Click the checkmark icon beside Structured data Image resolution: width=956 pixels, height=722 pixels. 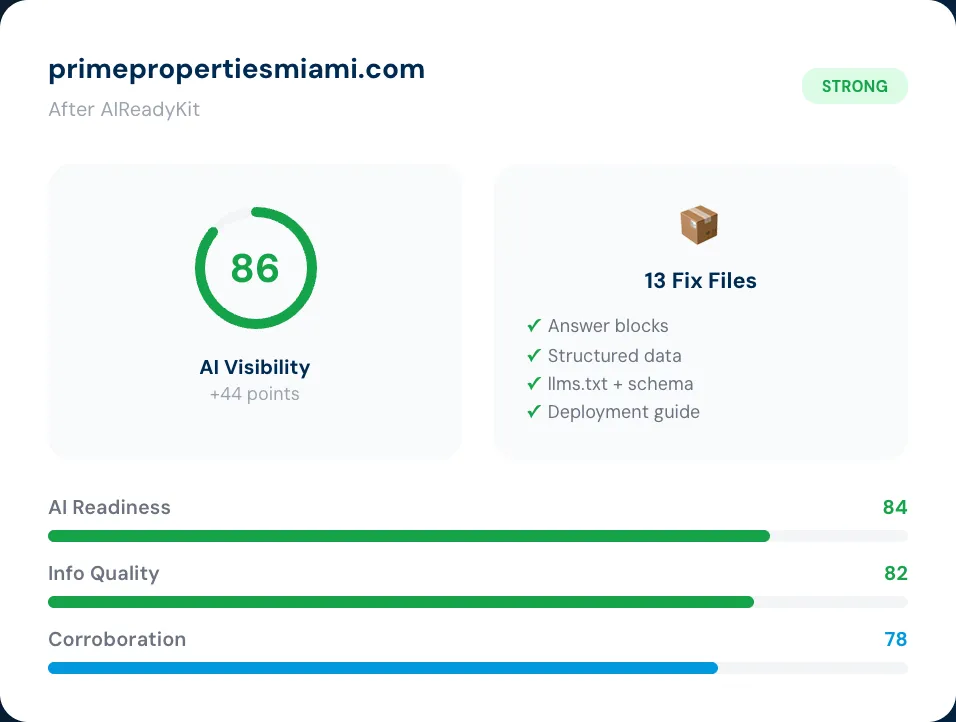pyautogui.click(x=534, y=356)
